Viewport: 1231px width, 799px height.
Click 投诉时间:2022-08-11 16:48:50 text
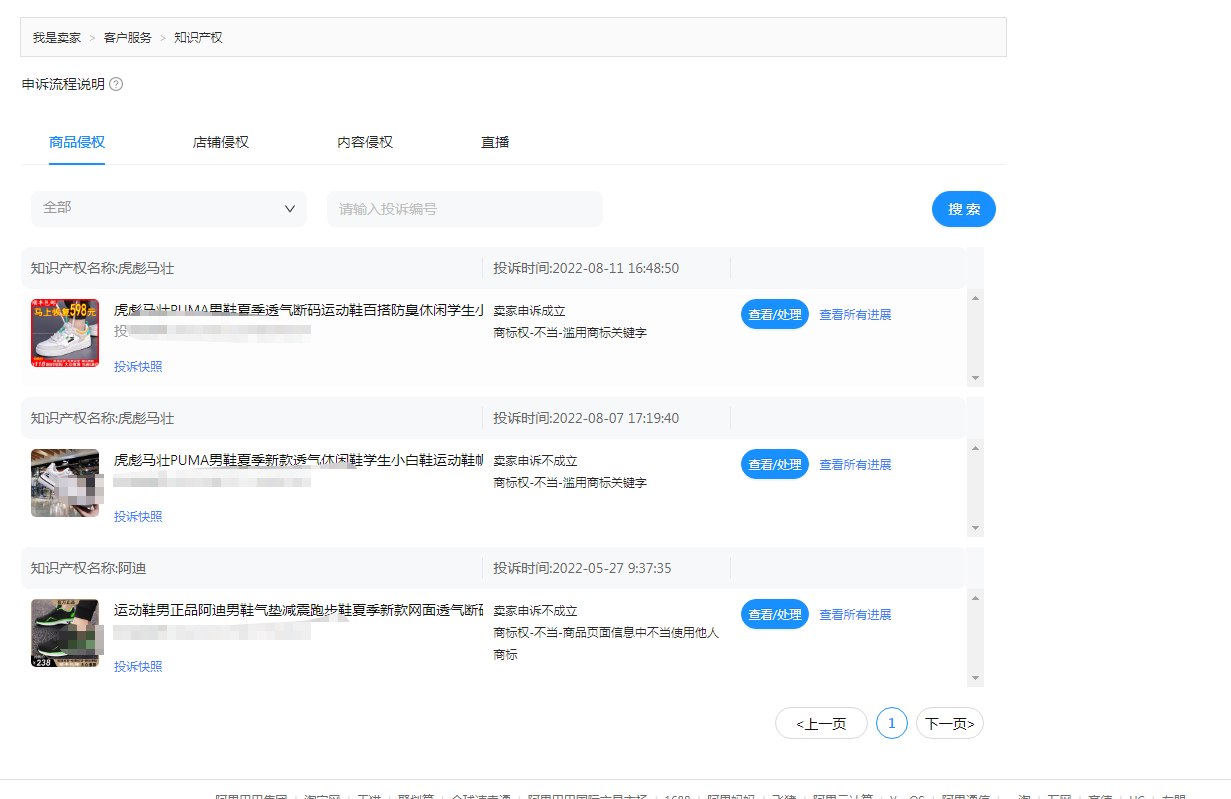click(x=586, y=268)
